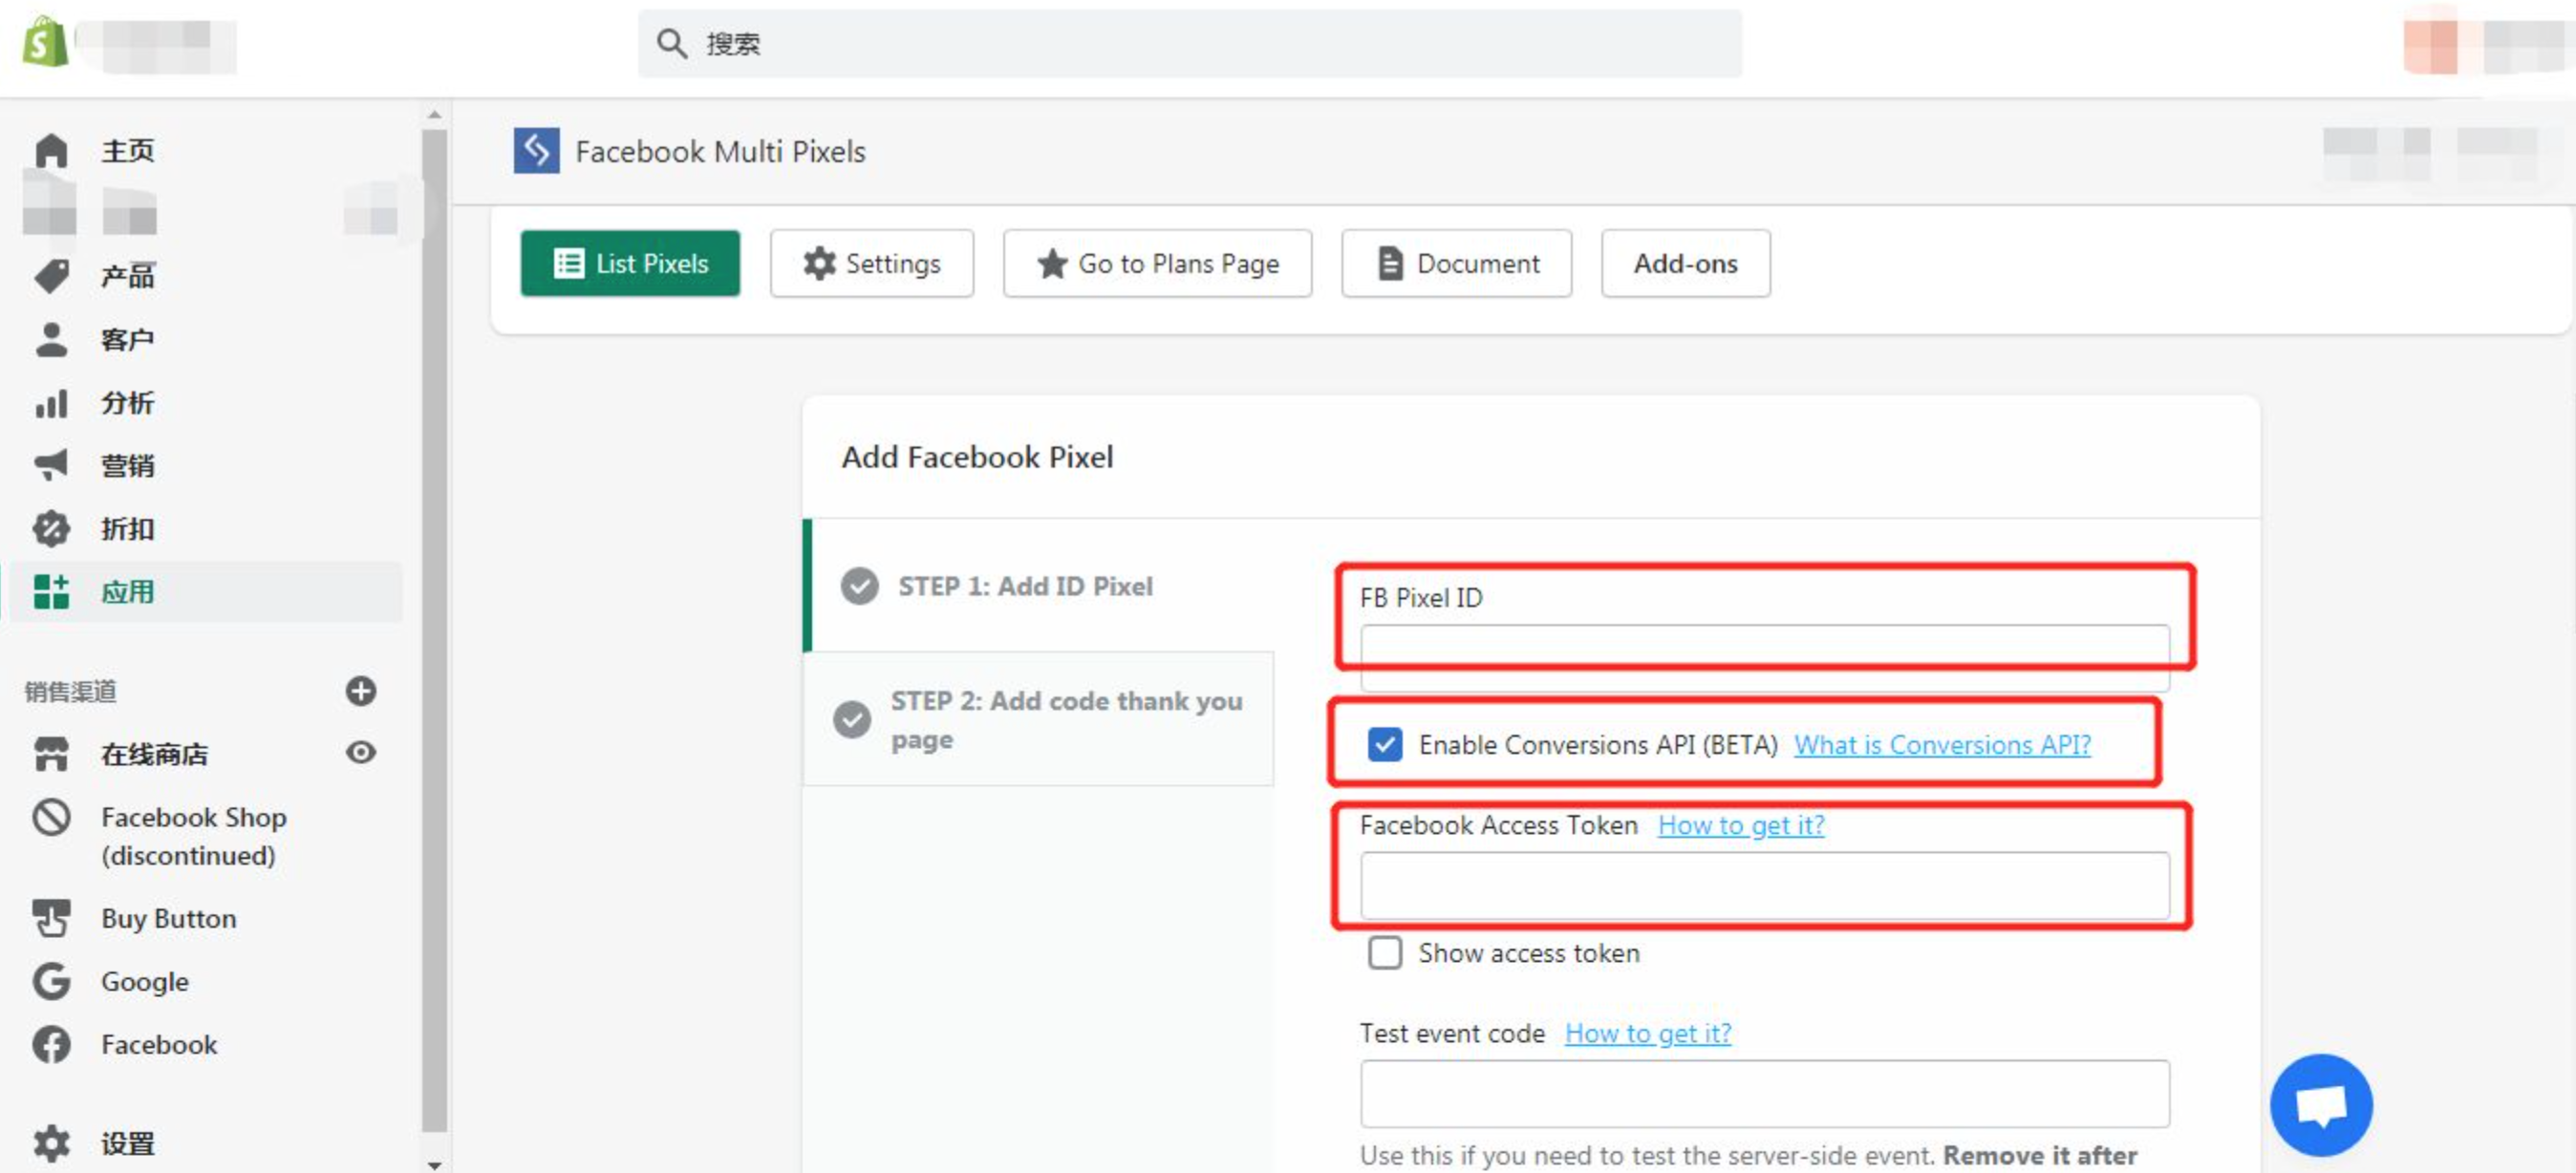Switch to STEP 2: Add code thank you page
This screenshot has height=1173, width=2576.
point(1066,719)
